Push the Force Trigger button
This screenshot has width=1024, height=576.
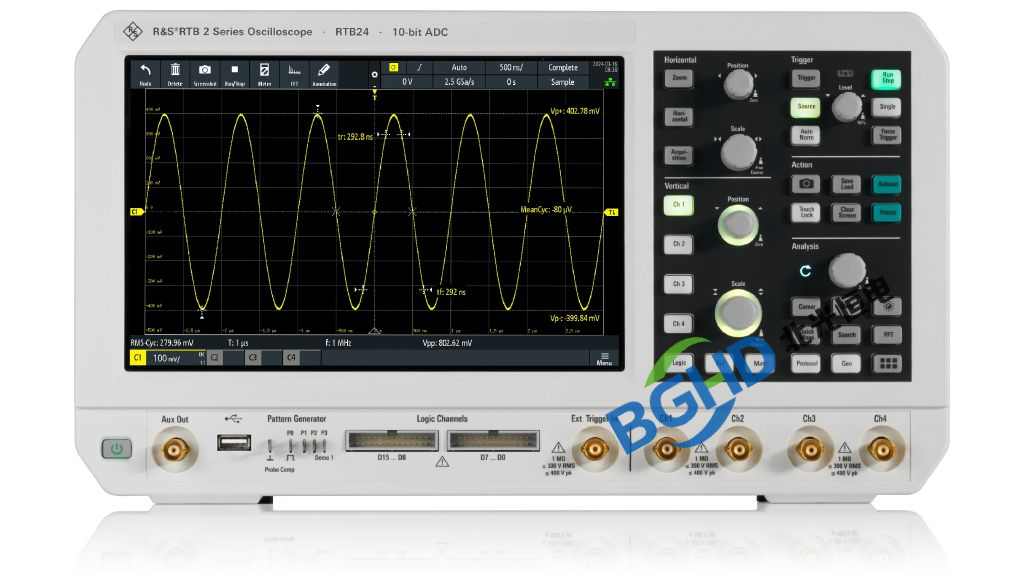pos(887,135)
